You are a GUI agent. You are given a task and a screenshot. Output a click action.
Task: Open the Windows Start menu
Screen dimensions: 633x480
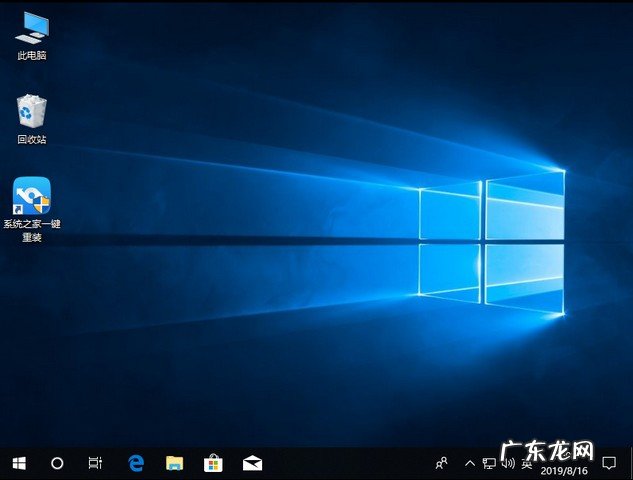(x=18, y=463)
